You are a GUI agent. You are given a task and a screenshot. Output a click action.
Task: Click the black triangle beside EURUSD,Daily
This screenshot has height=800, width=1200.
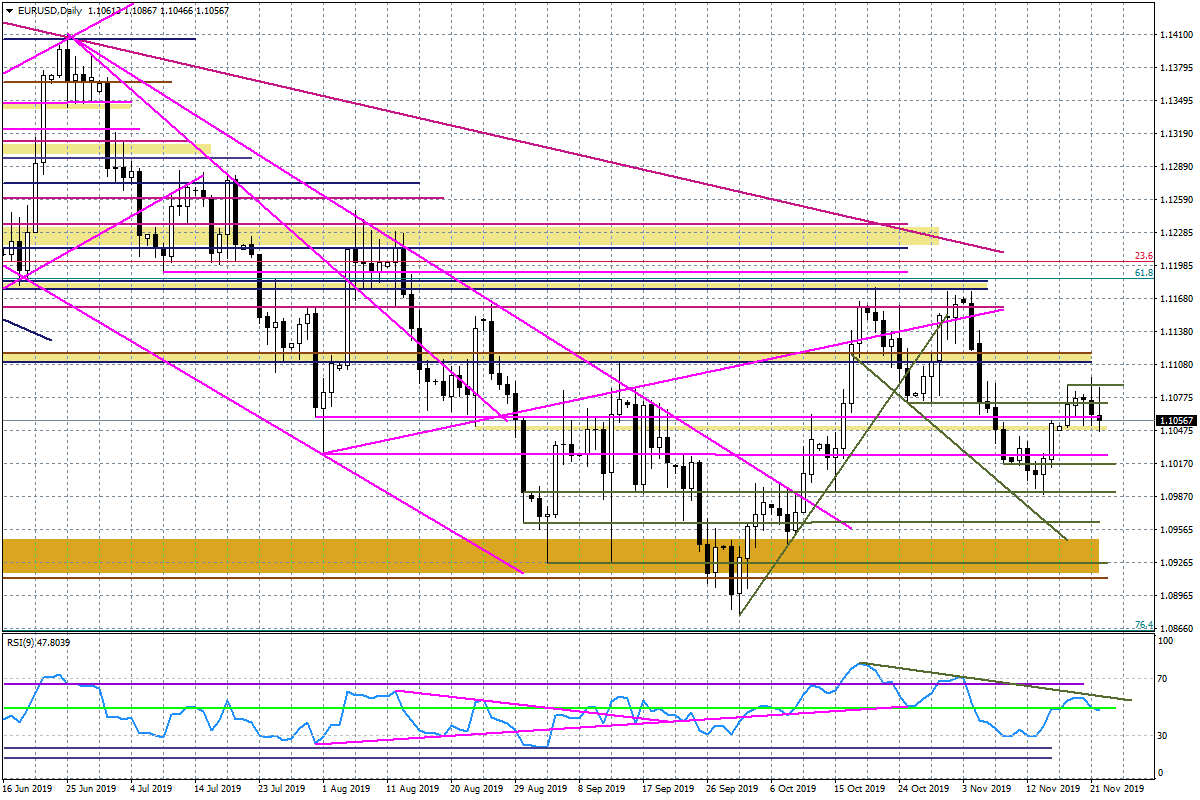click(8, 10)
